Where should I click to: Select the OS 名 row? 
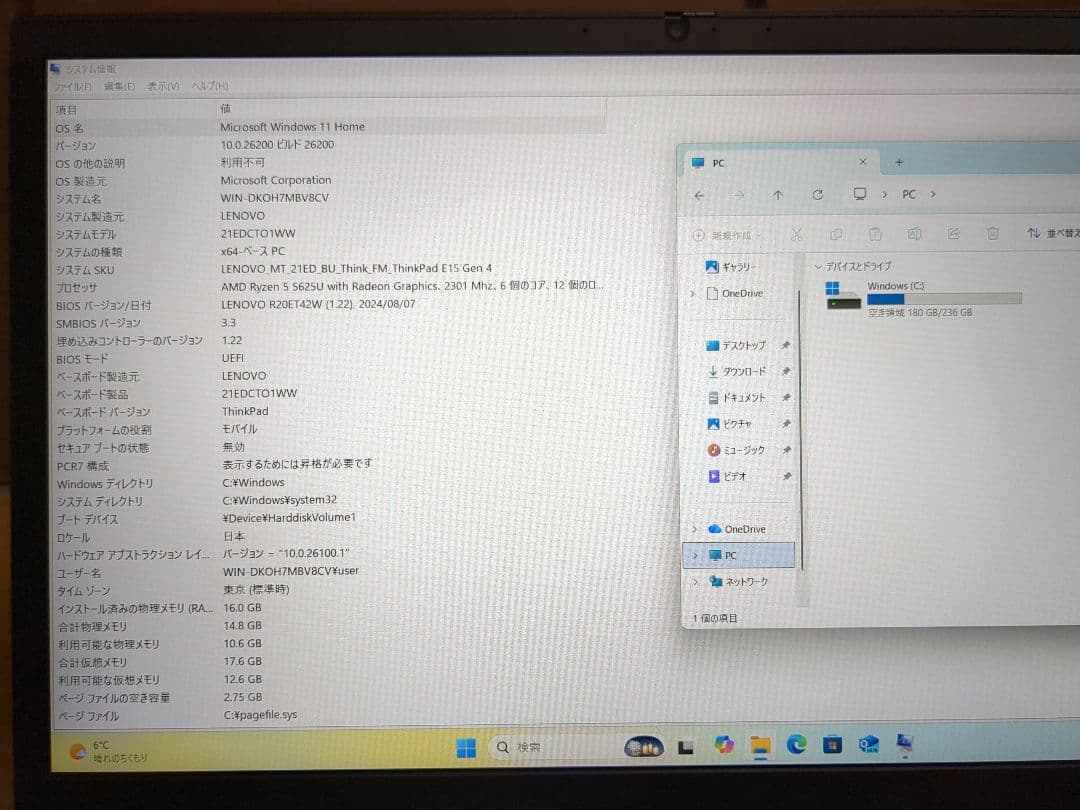[x=329, y=127]
